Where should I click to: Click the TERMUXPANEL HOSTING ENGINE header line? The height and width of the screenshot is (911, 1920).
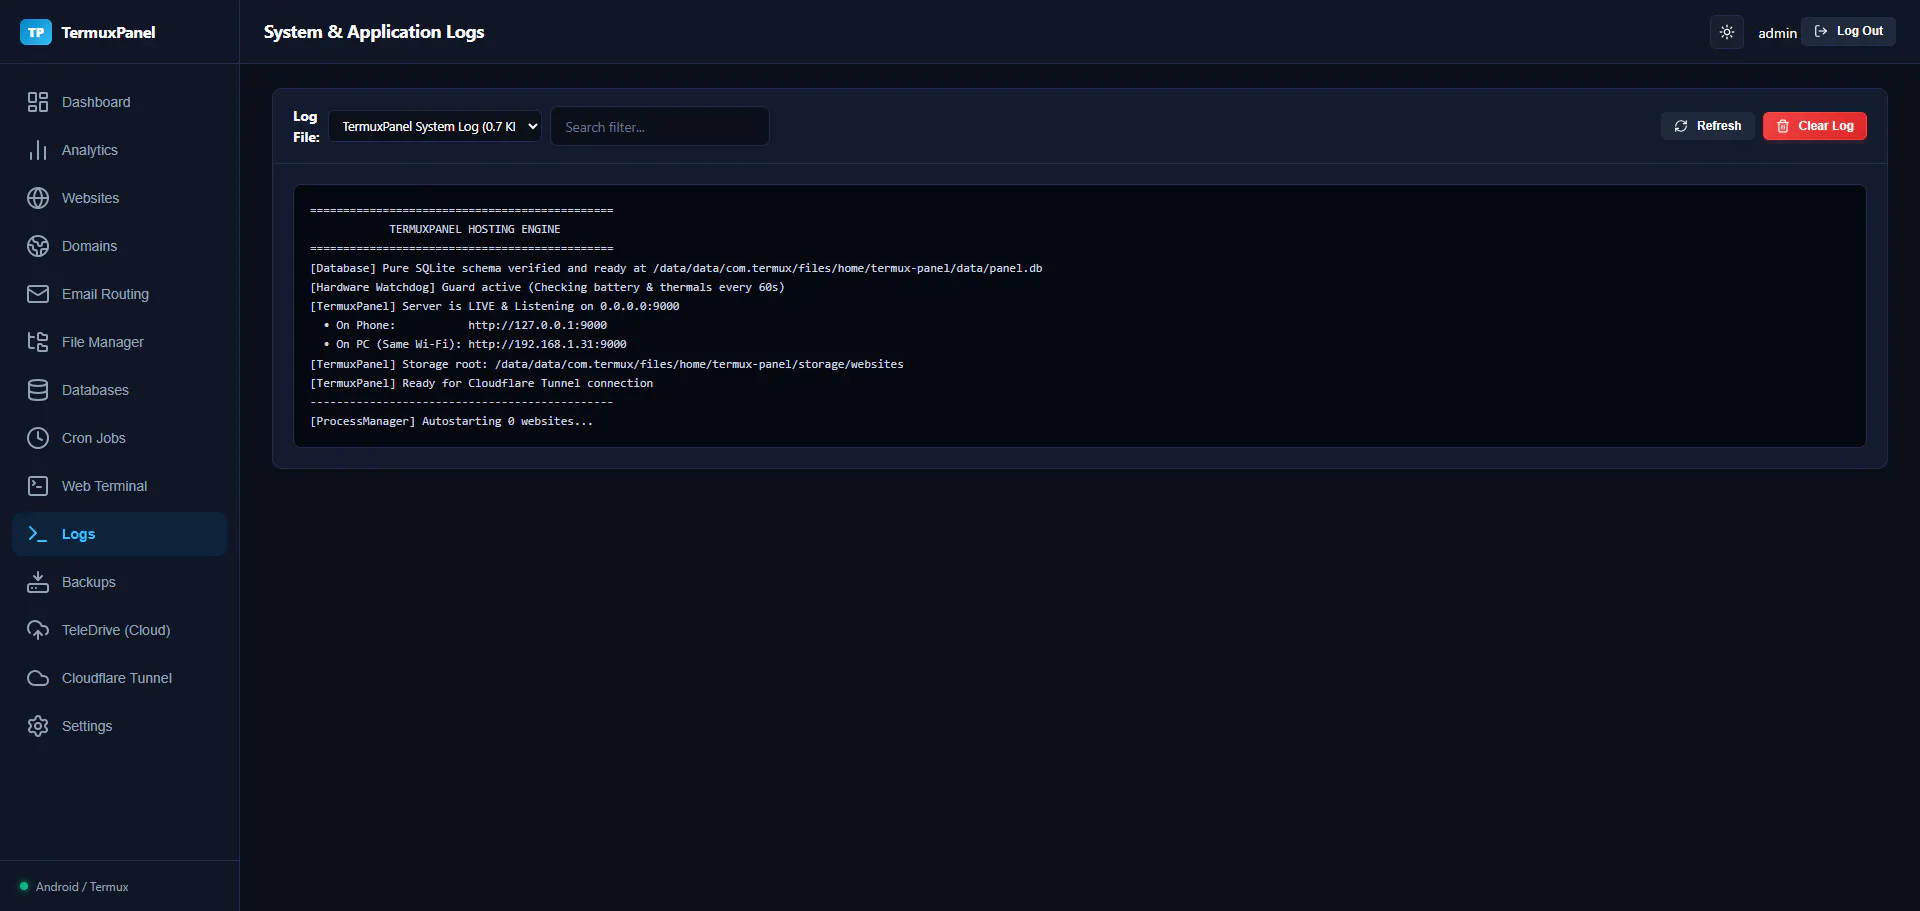[474, 229]
